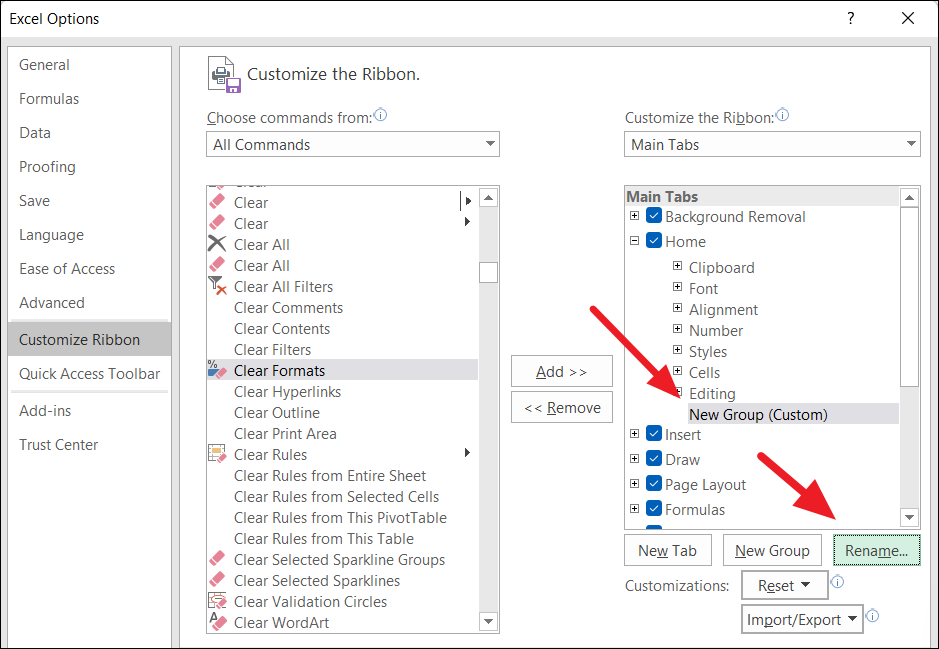Expand the Draw tab node
Screen dimensions: 939x649
[x=635, y=459]
